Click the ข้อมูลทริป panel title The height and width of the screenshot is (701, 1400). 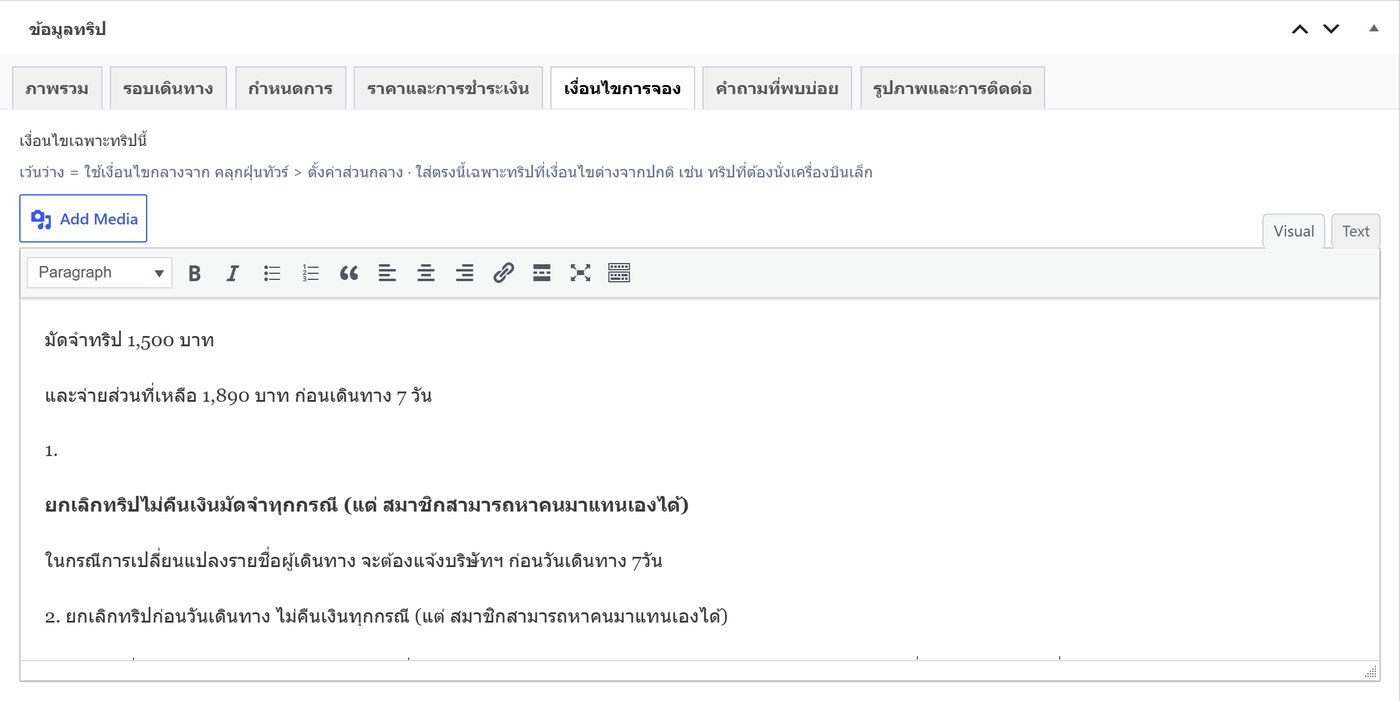(x=67, y=29)
